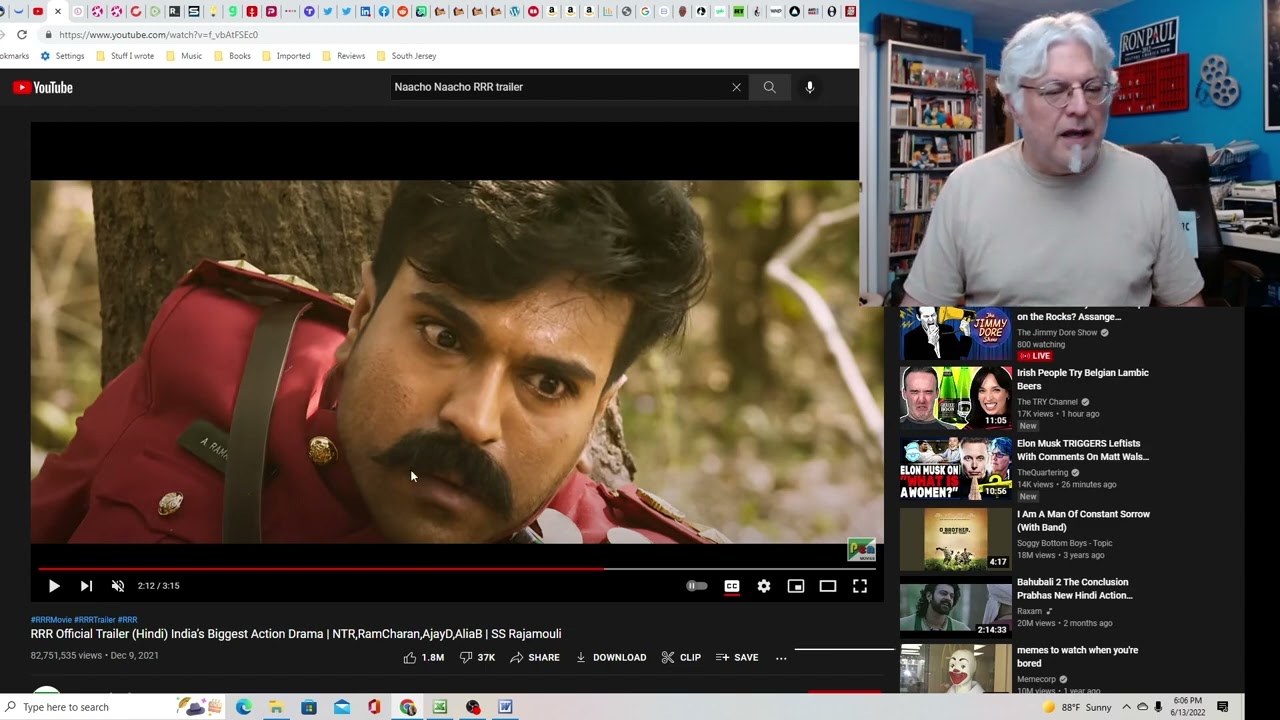
Task: Open the Constant Sorrow video thumbnail
Action: click(956, 538)
